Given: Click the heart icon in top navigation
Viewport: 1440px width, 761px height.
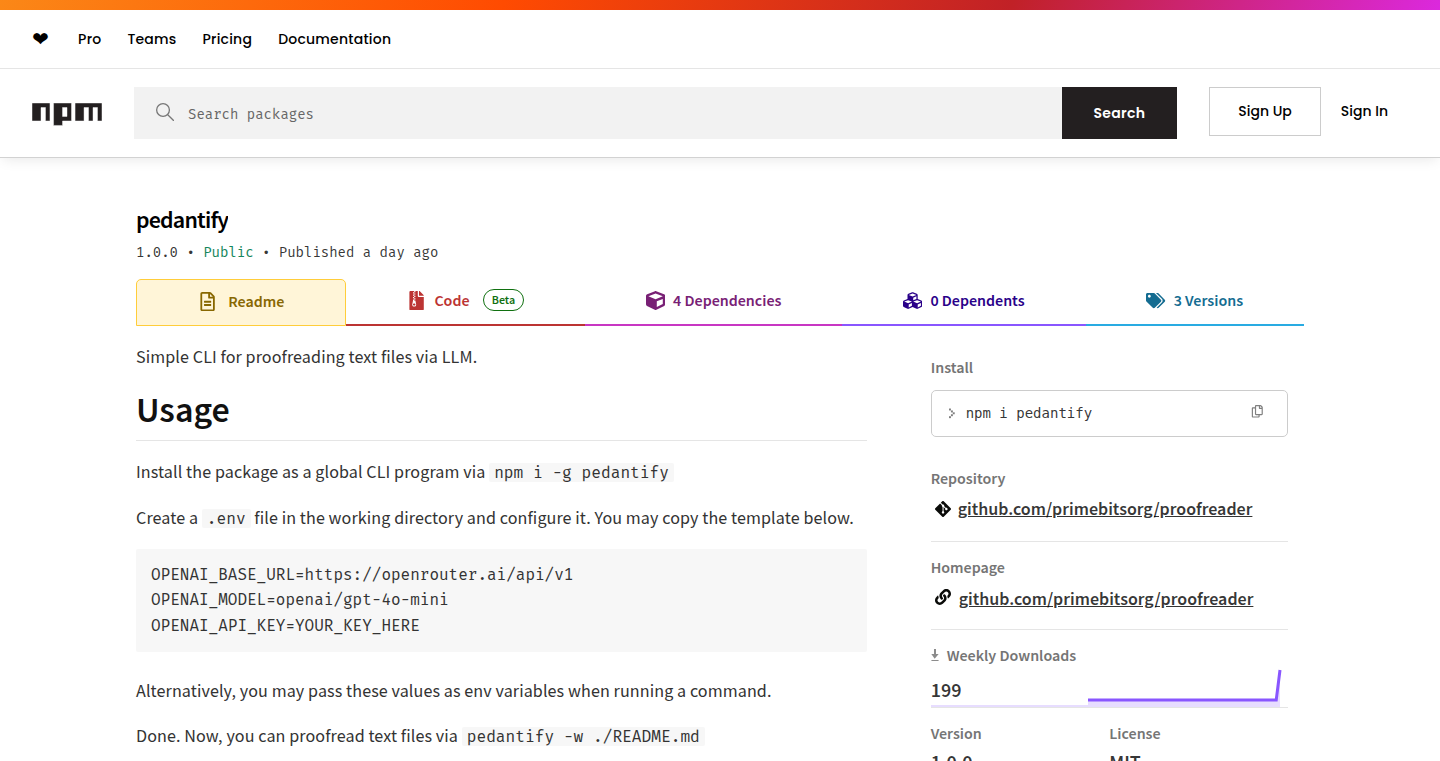Looking at the screenshot, I should coord(40,39).
